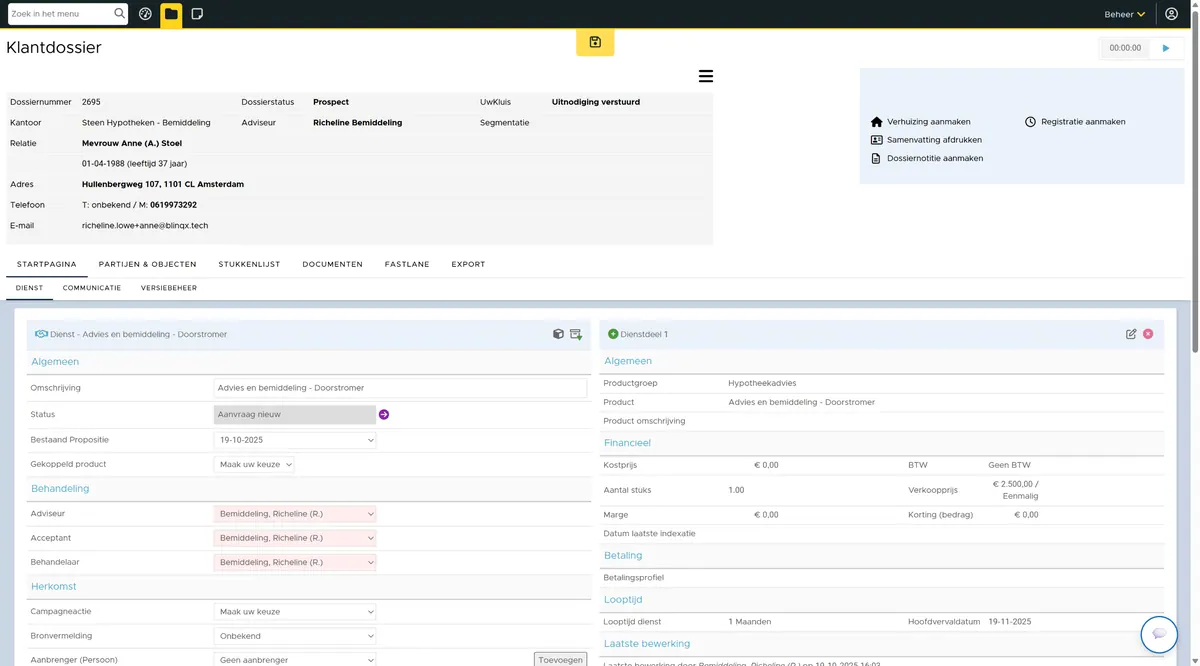The height and width of the screenshot is (666, 1200).
Task: Click the Samenvatting afdrukken link
Action: (926, 140)
